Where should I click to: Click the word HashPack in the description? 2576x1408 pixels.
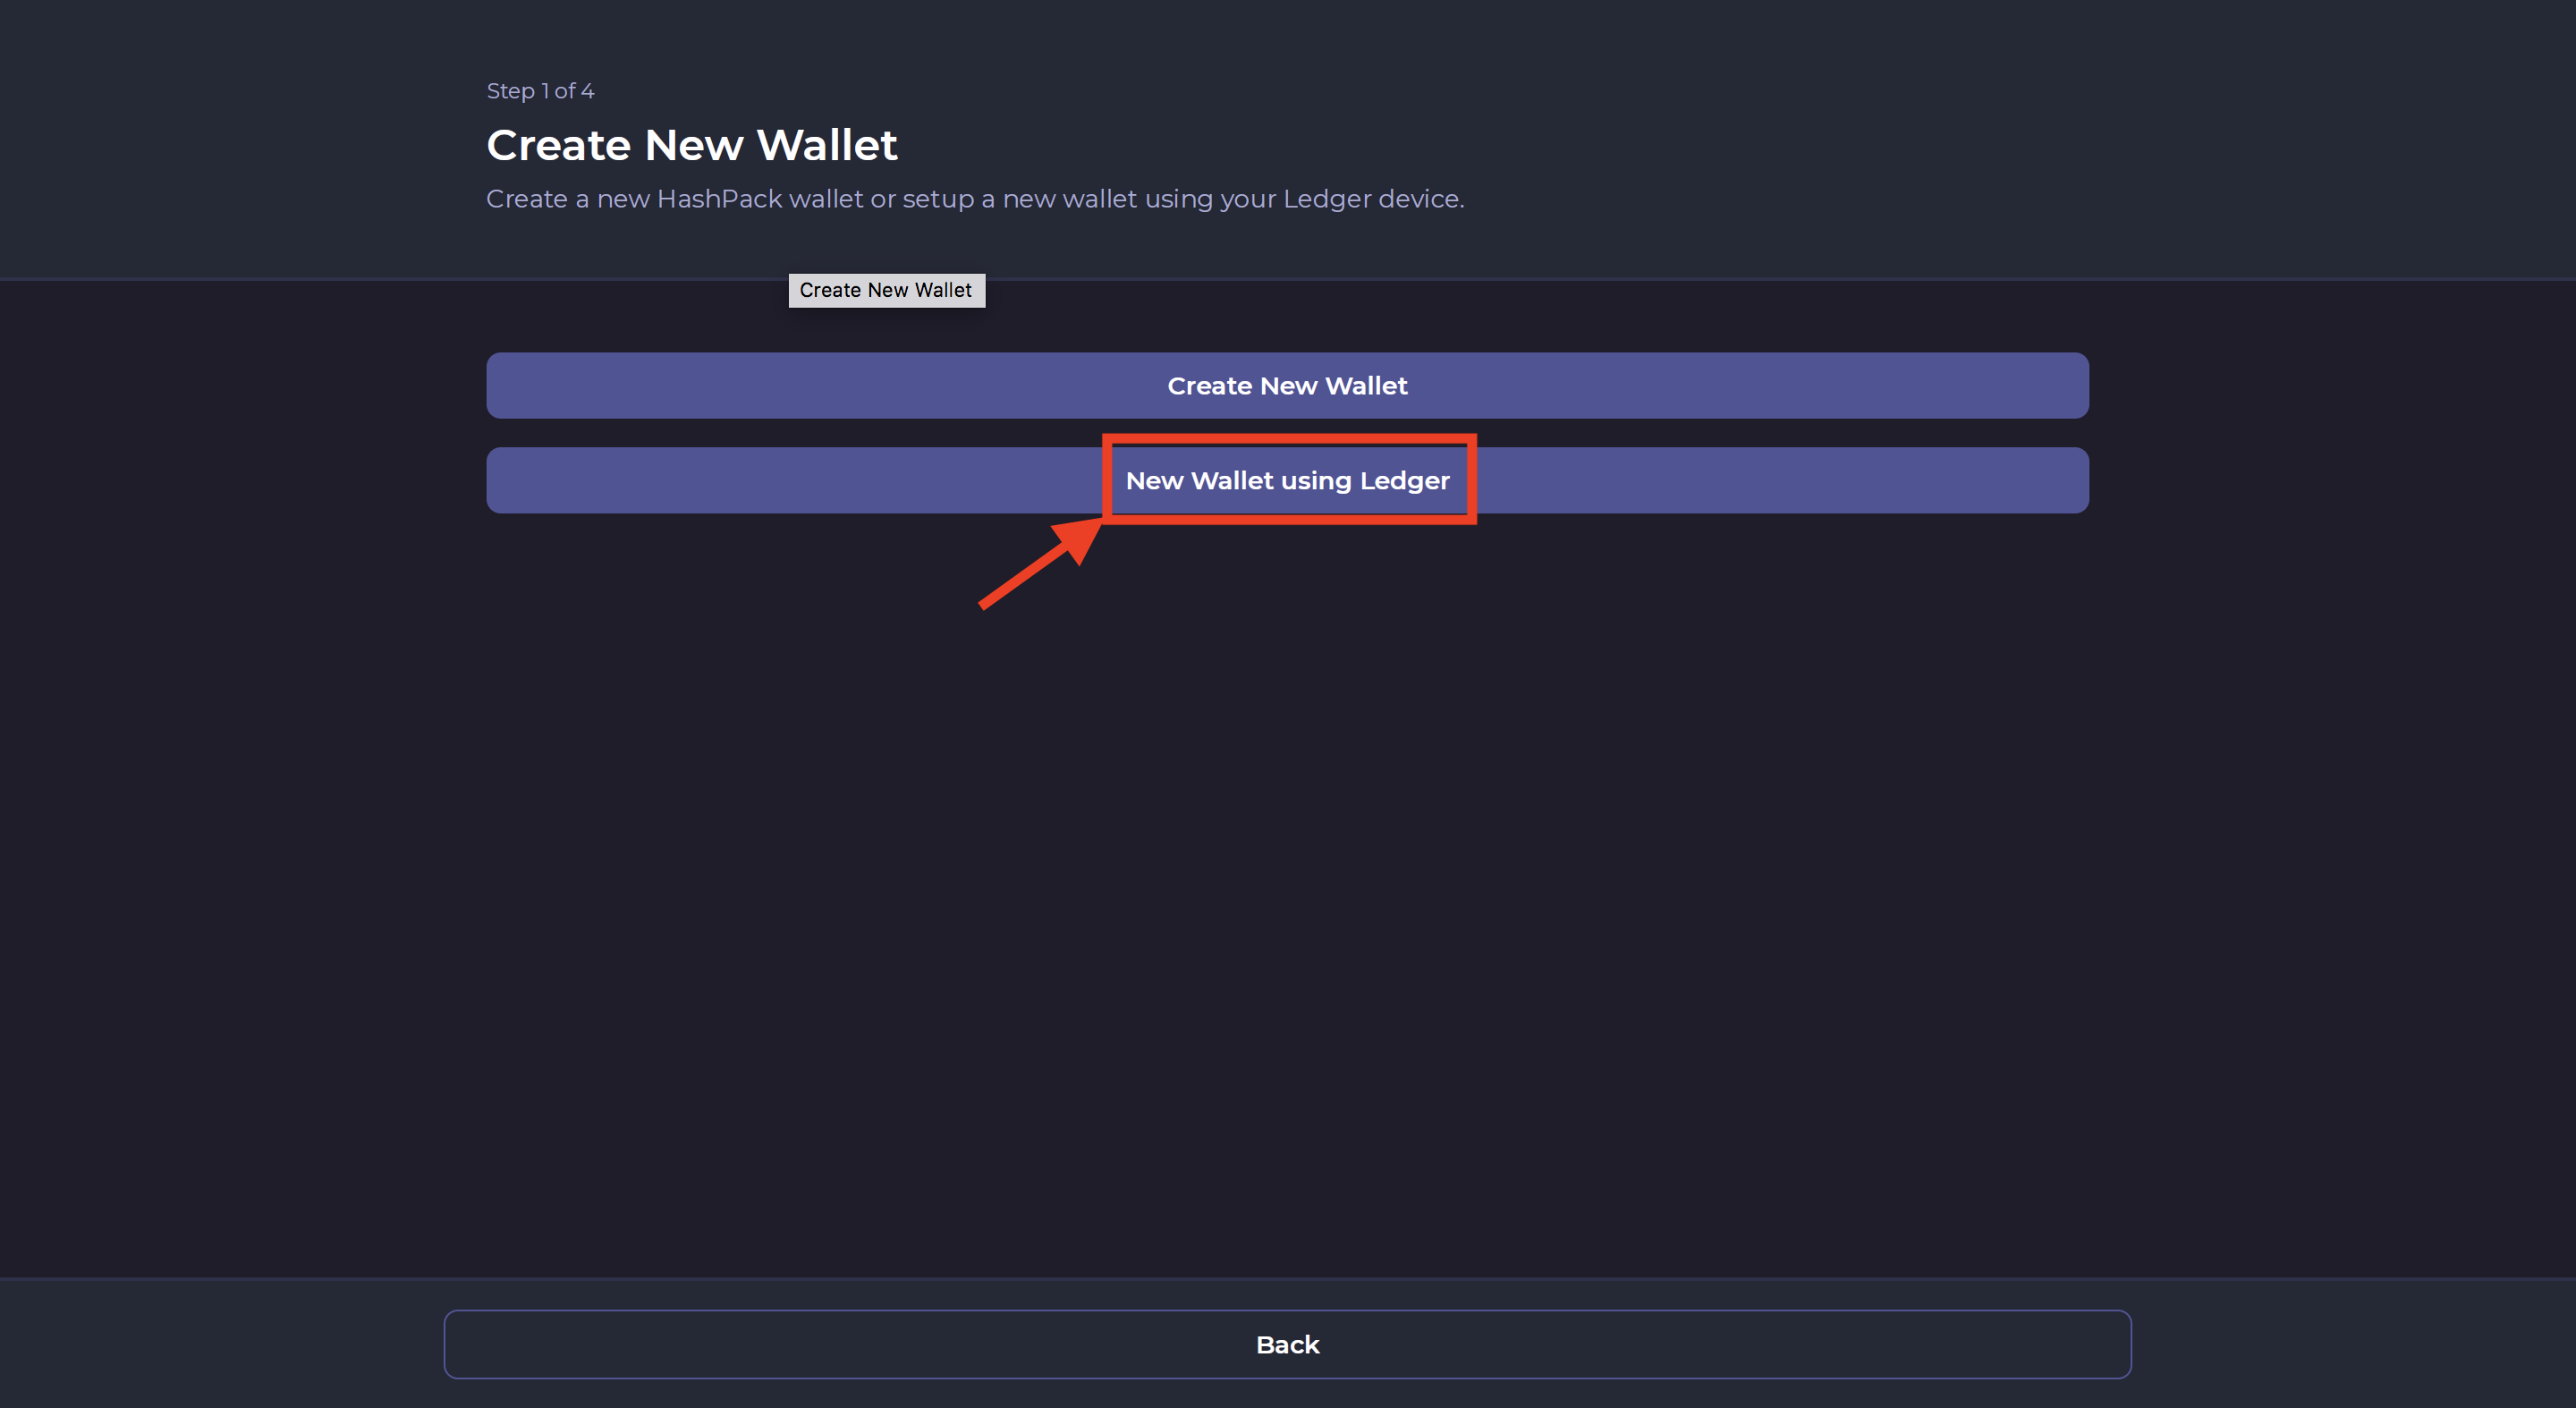(719, 199)
